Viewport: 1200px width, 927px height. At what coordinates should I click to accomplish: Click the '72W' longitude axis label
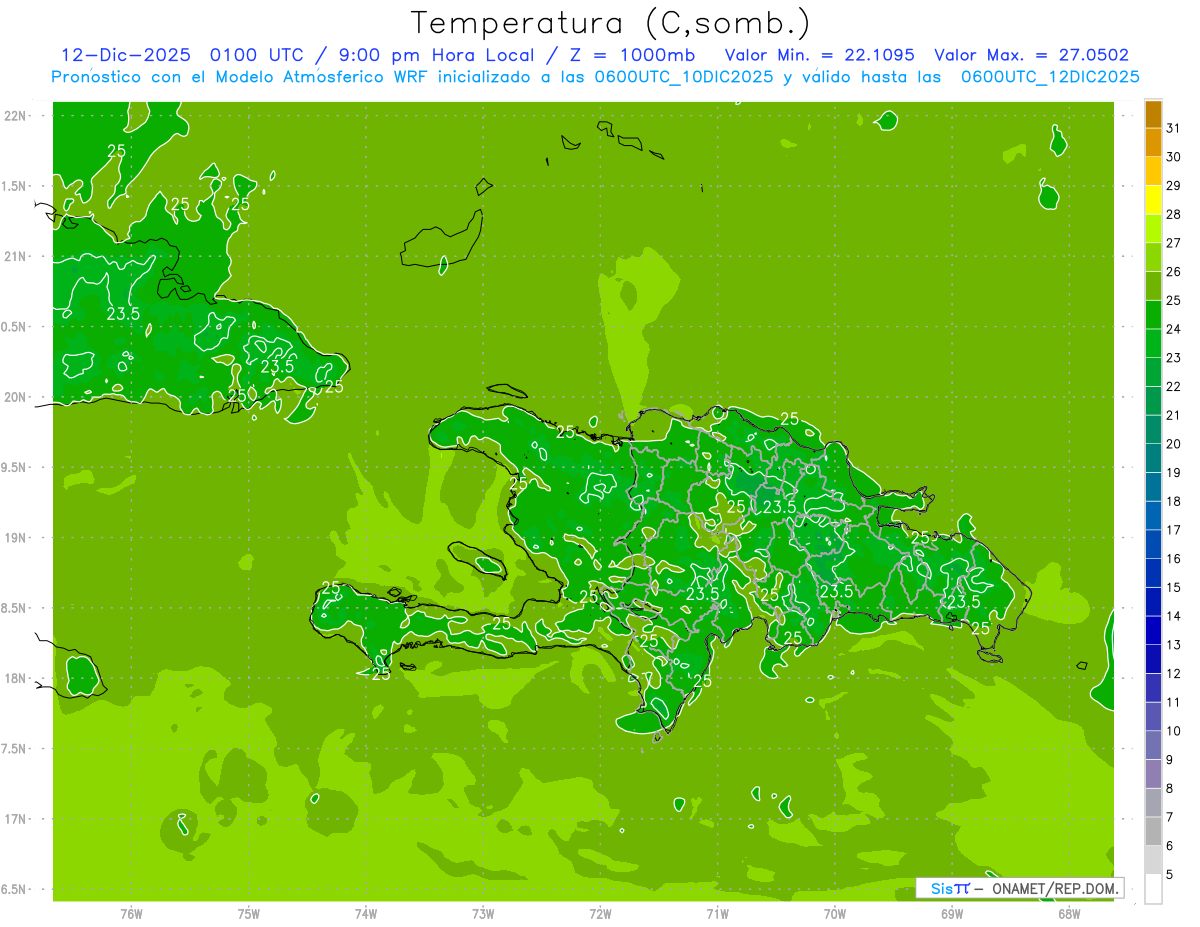(600, 914)
